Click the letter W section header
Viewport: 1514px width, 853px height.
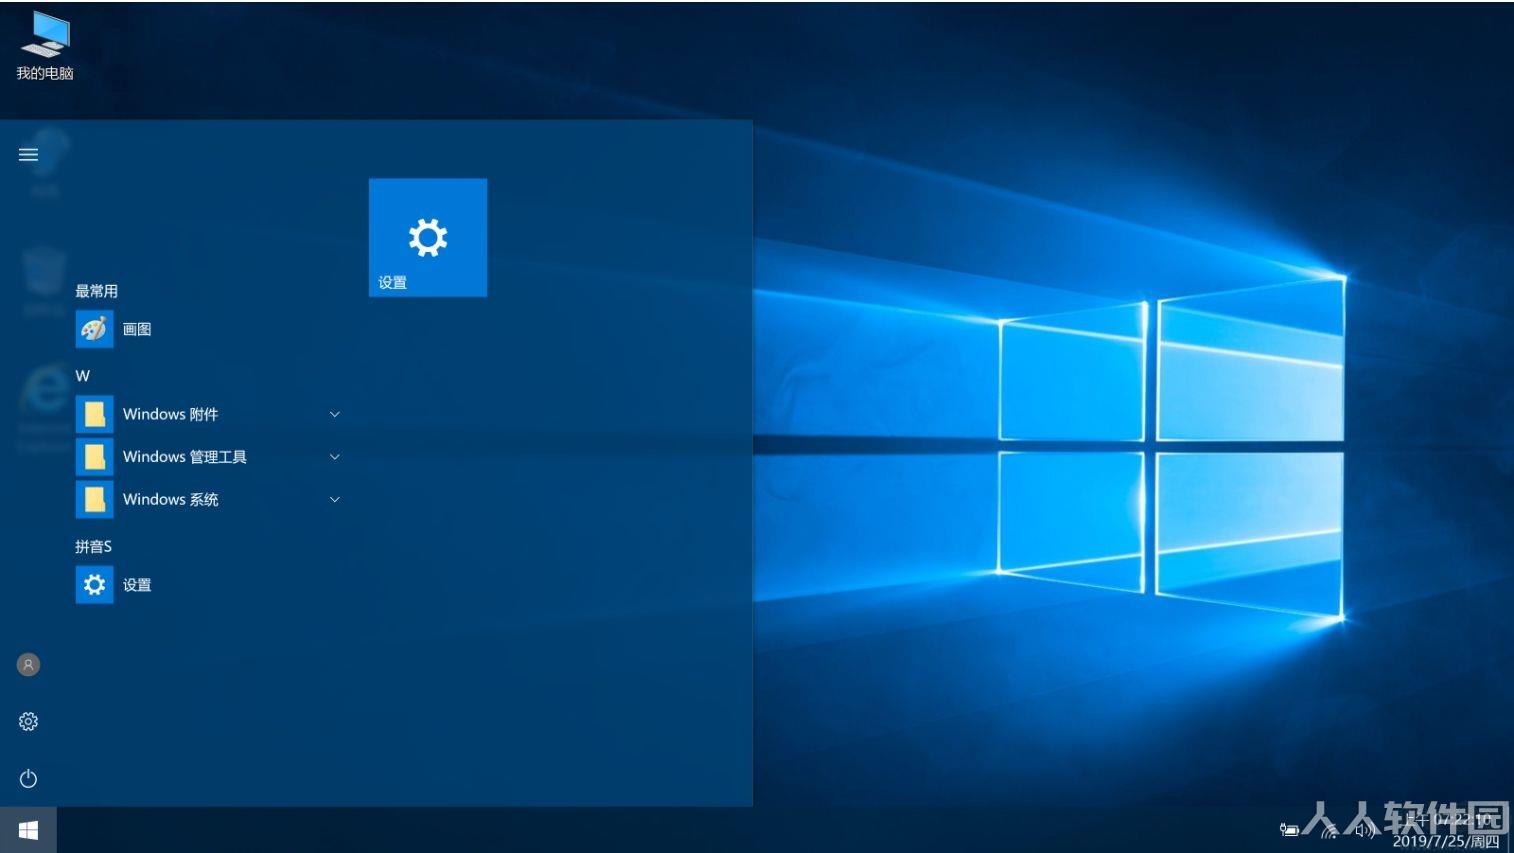[82, 376]
